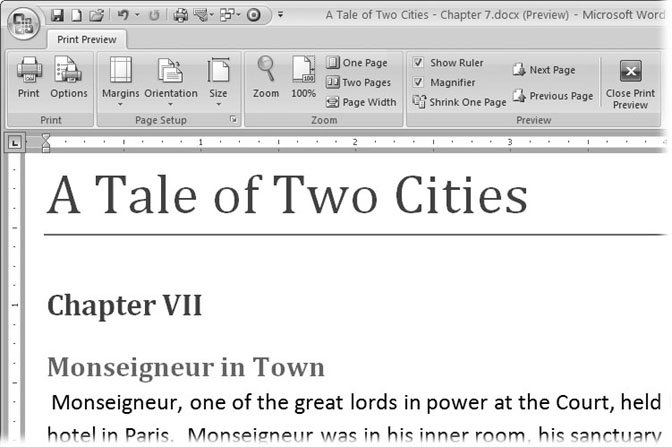The height and width of the screenshot is (447, 672).
Task: Uncheck the Show Ruler checkbox
Action: (419, 62)
